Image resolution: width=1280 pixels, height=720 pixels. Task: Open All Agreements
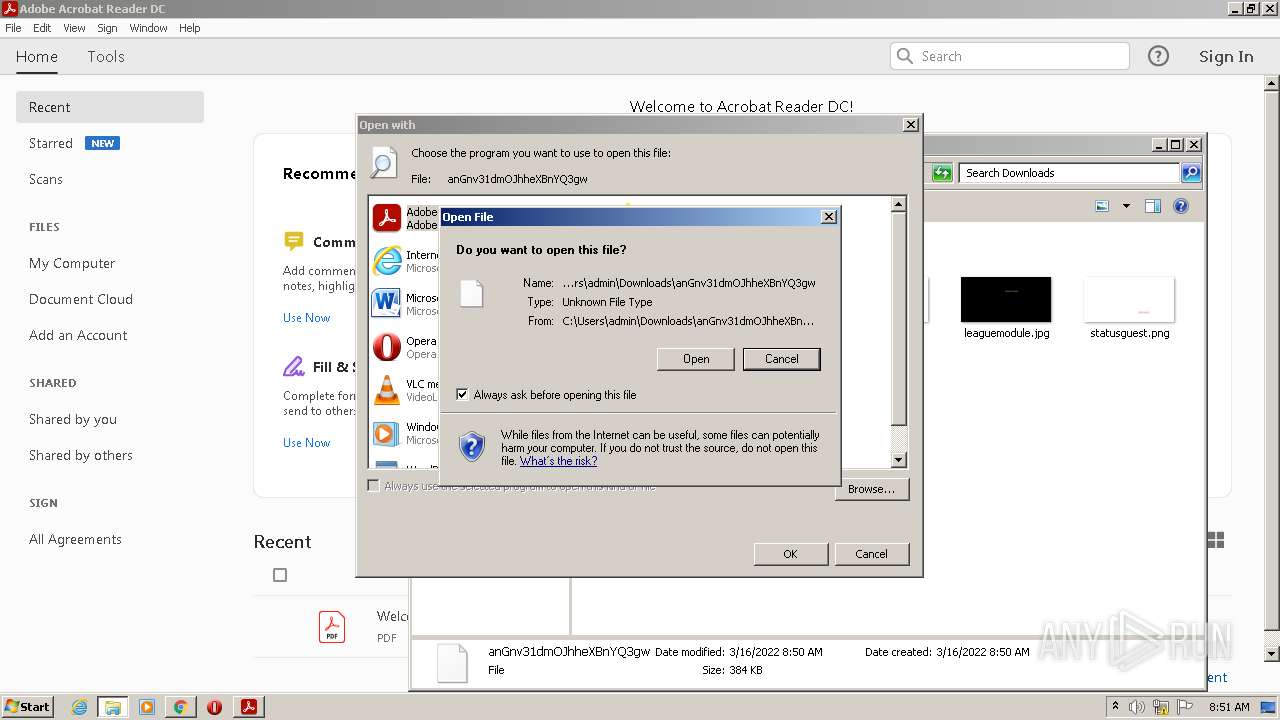(75, 539)
